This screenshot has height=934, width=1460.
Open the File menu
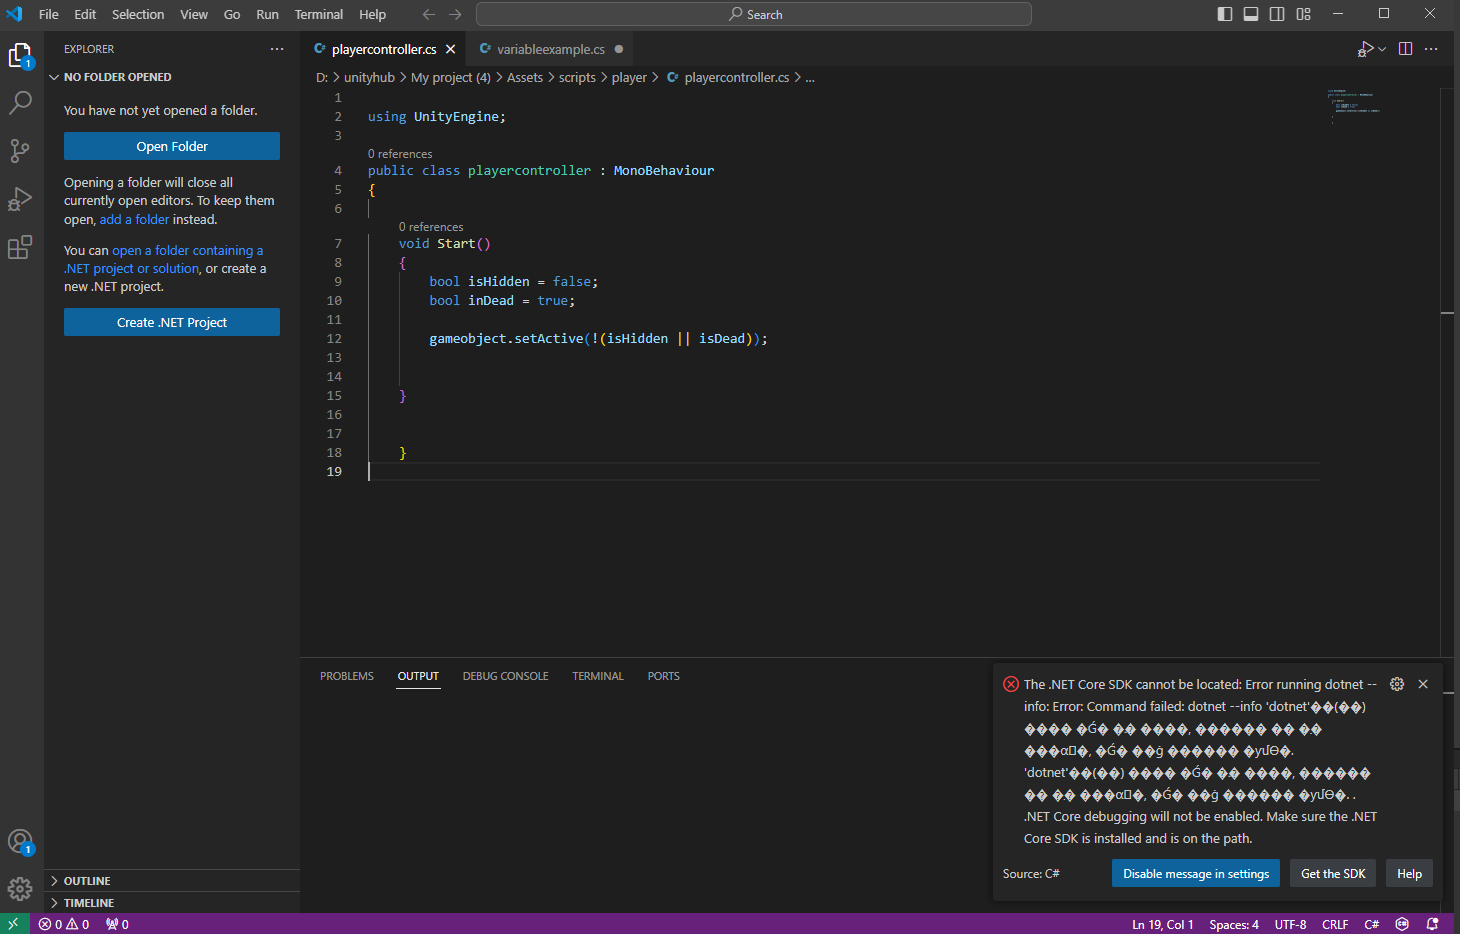48,14
